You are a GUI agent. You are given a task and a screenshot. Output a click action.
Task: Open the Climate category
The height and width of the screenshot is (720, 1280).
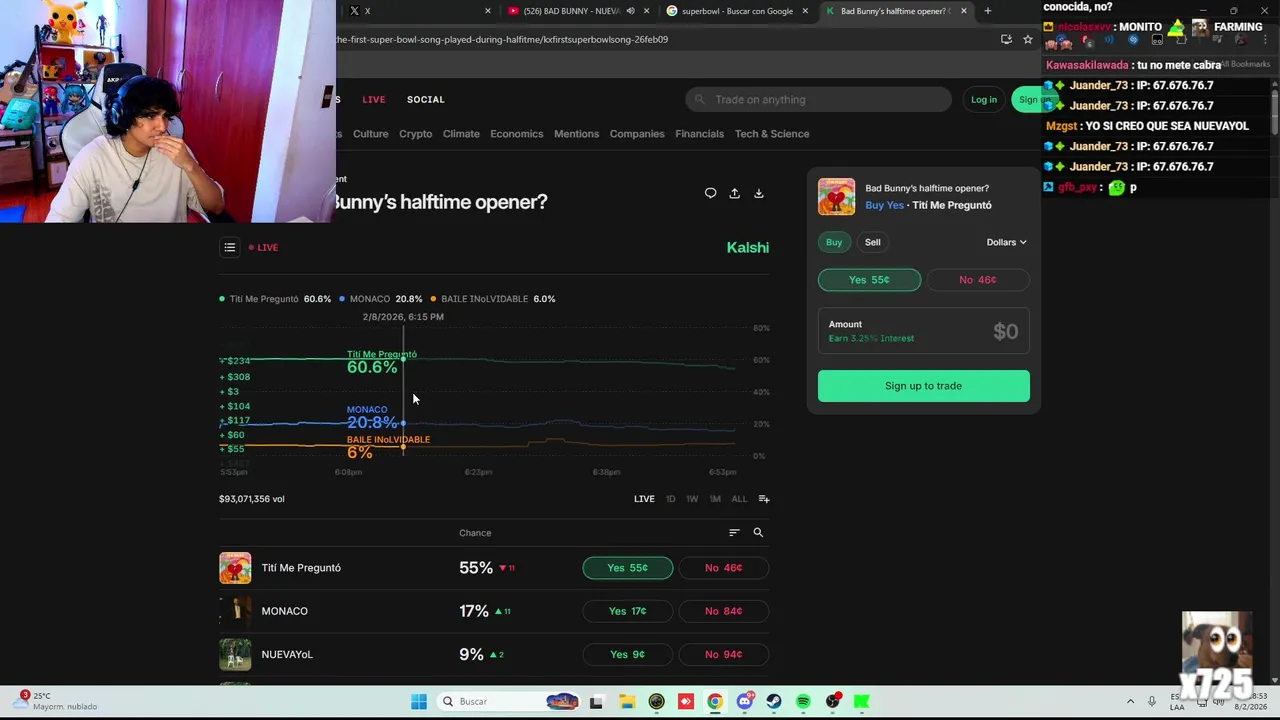point(461,134)
